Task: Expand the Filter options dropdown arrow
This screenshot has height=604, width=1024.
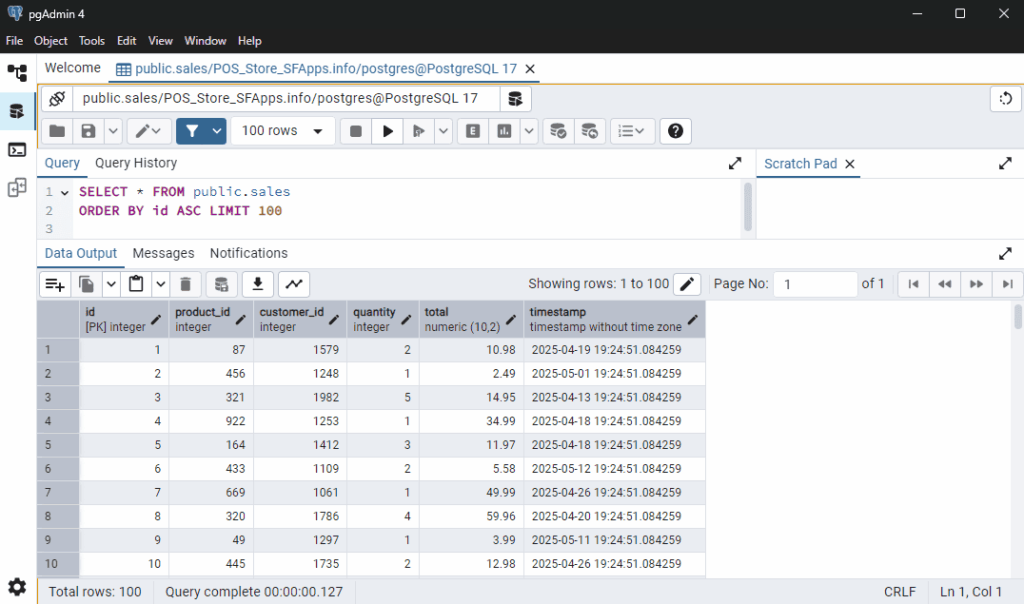Action: pos(217,131)
